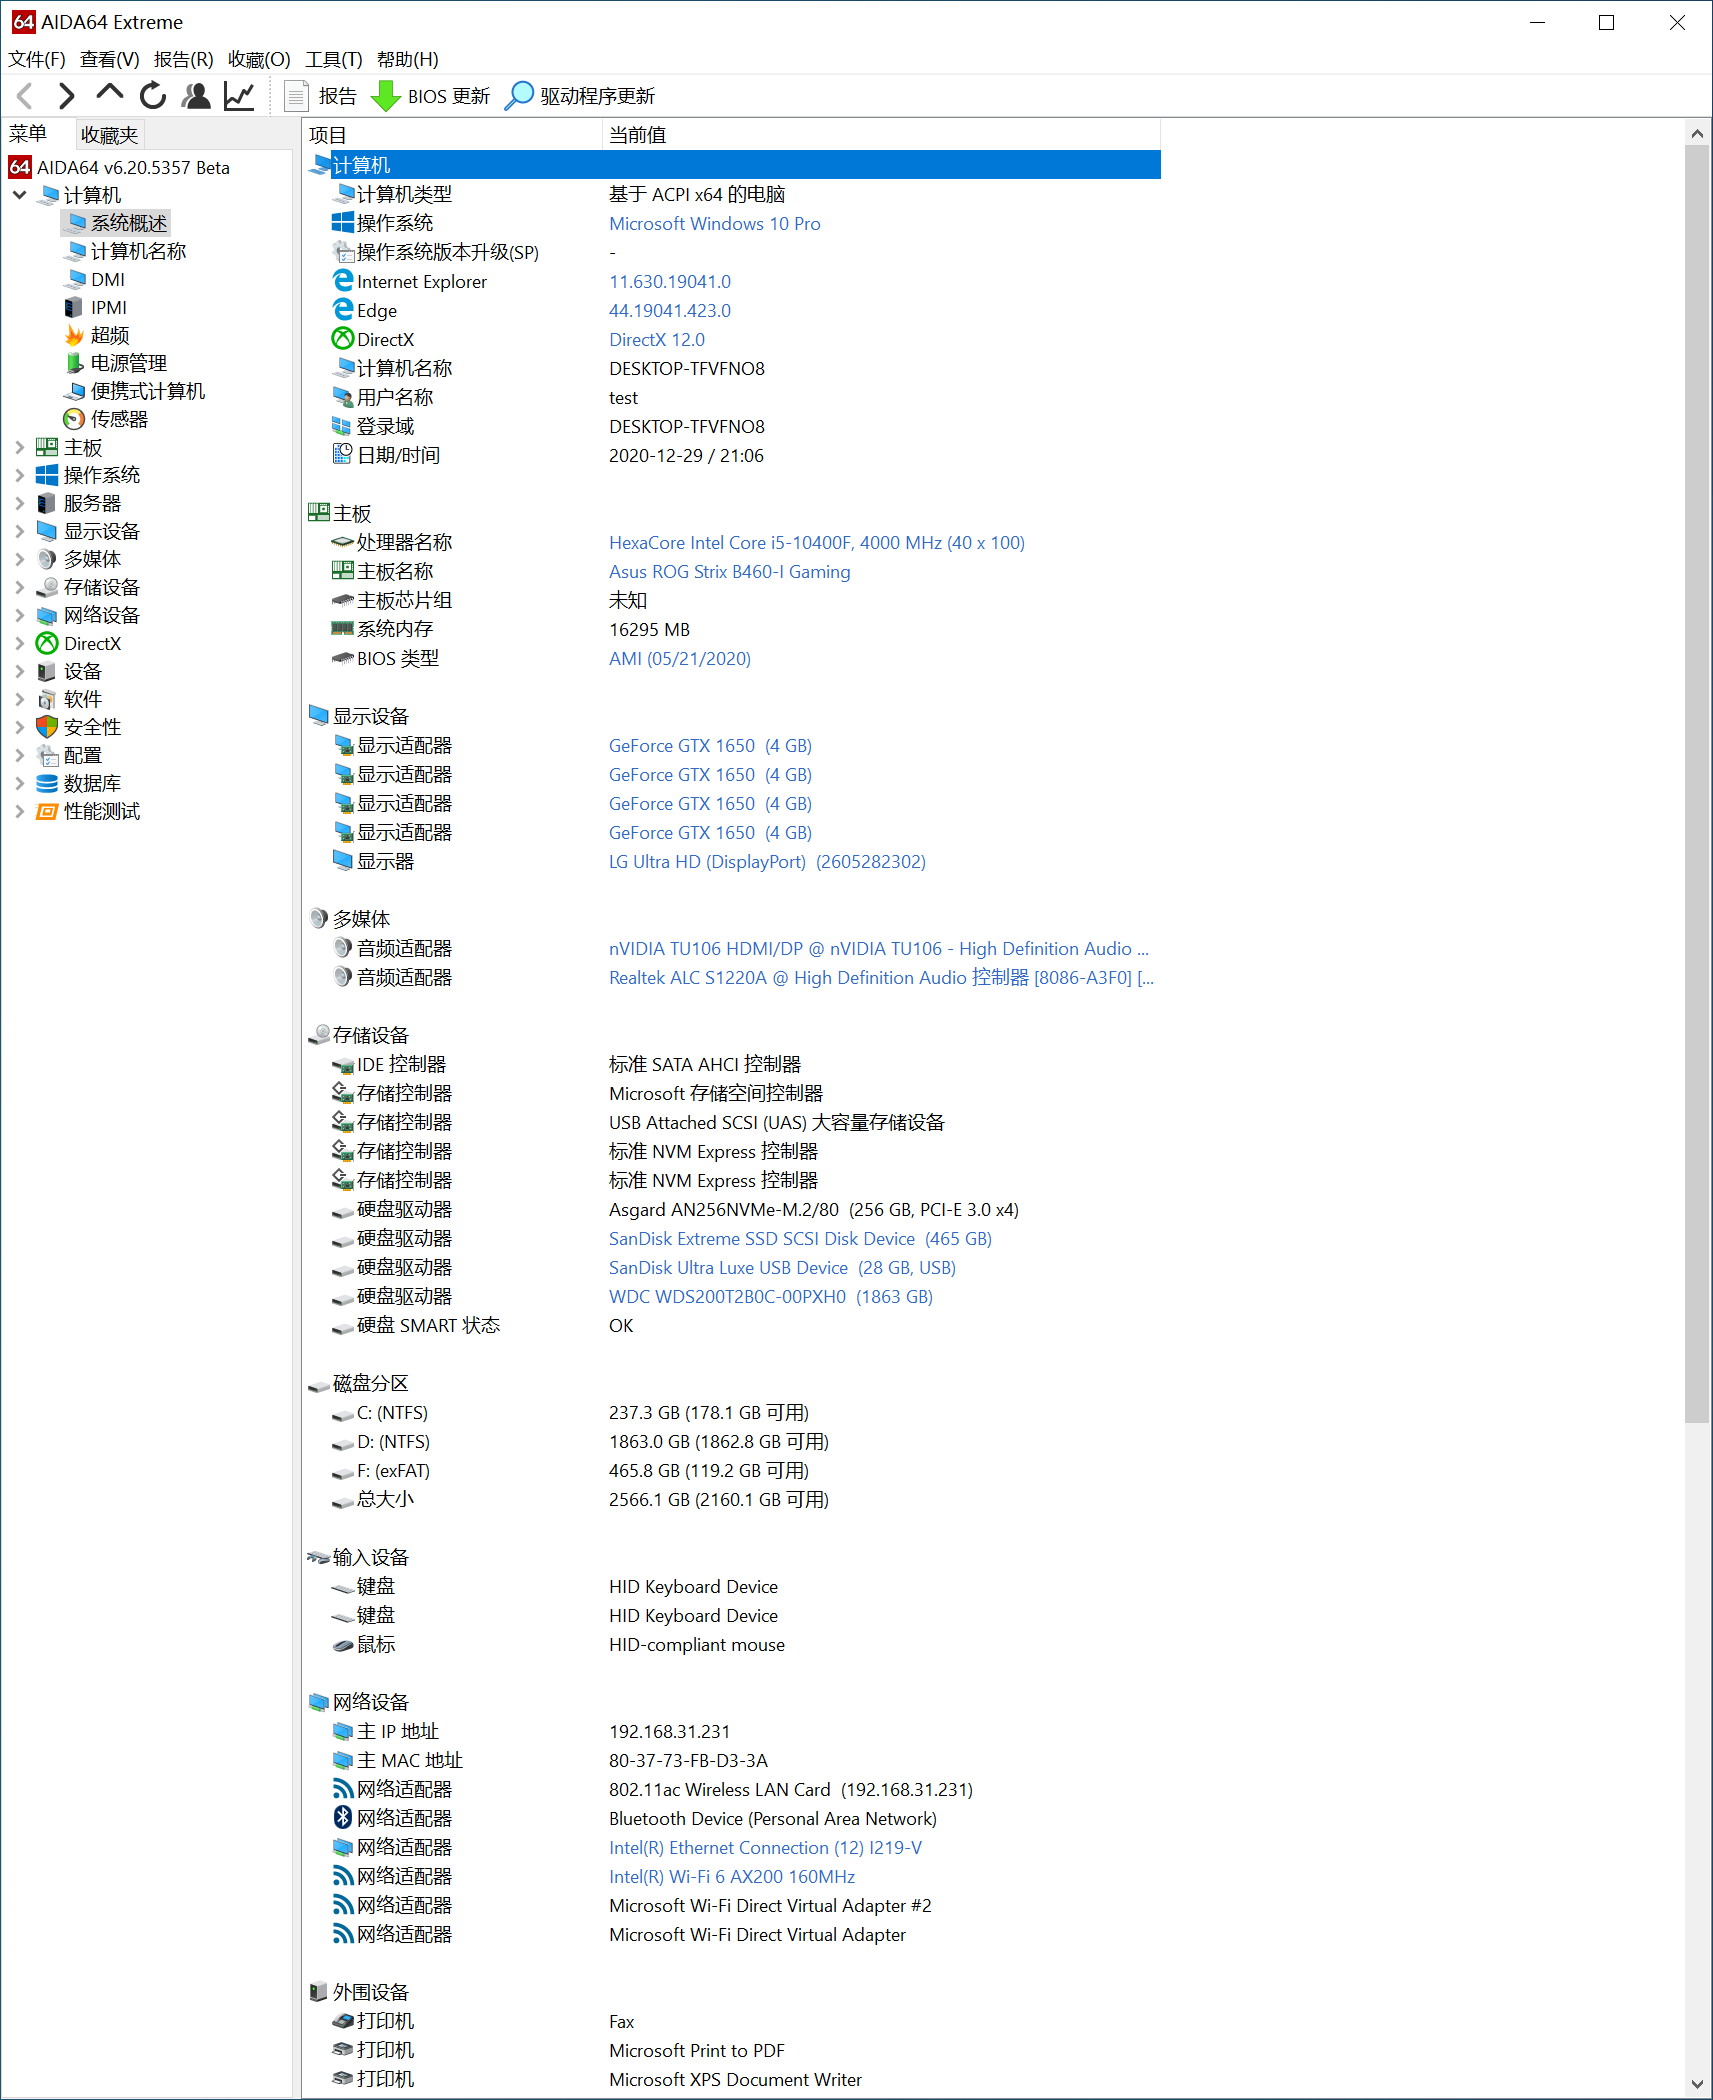1713x2100 pixels.
Task: Click the vertical scrollbar up arrow
Action: tap(1696, 133)
